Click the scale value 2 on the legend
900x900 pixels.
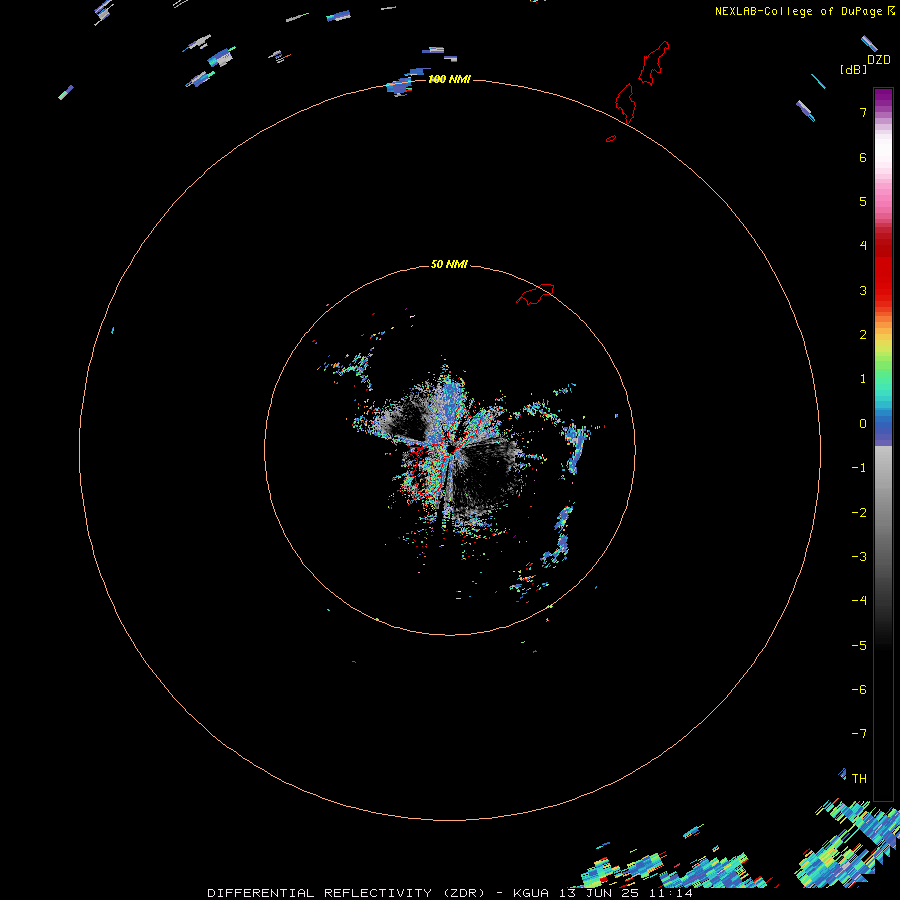(x=863, y=335)
